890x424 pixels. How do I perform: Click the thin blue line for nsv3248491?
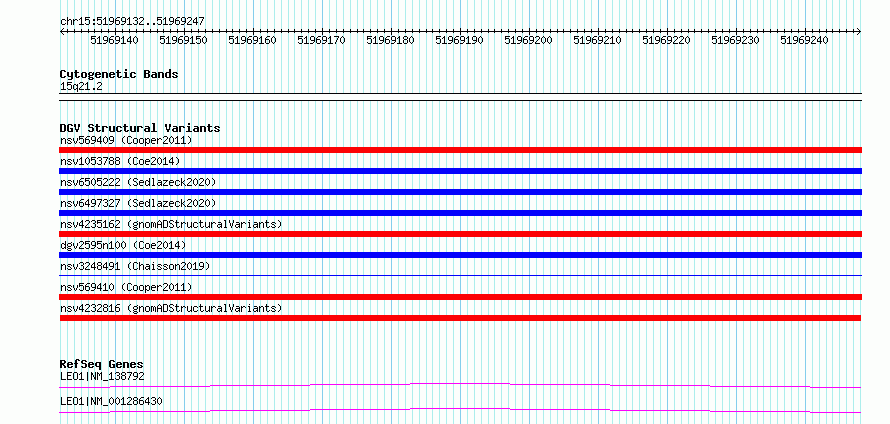point(460,276)
